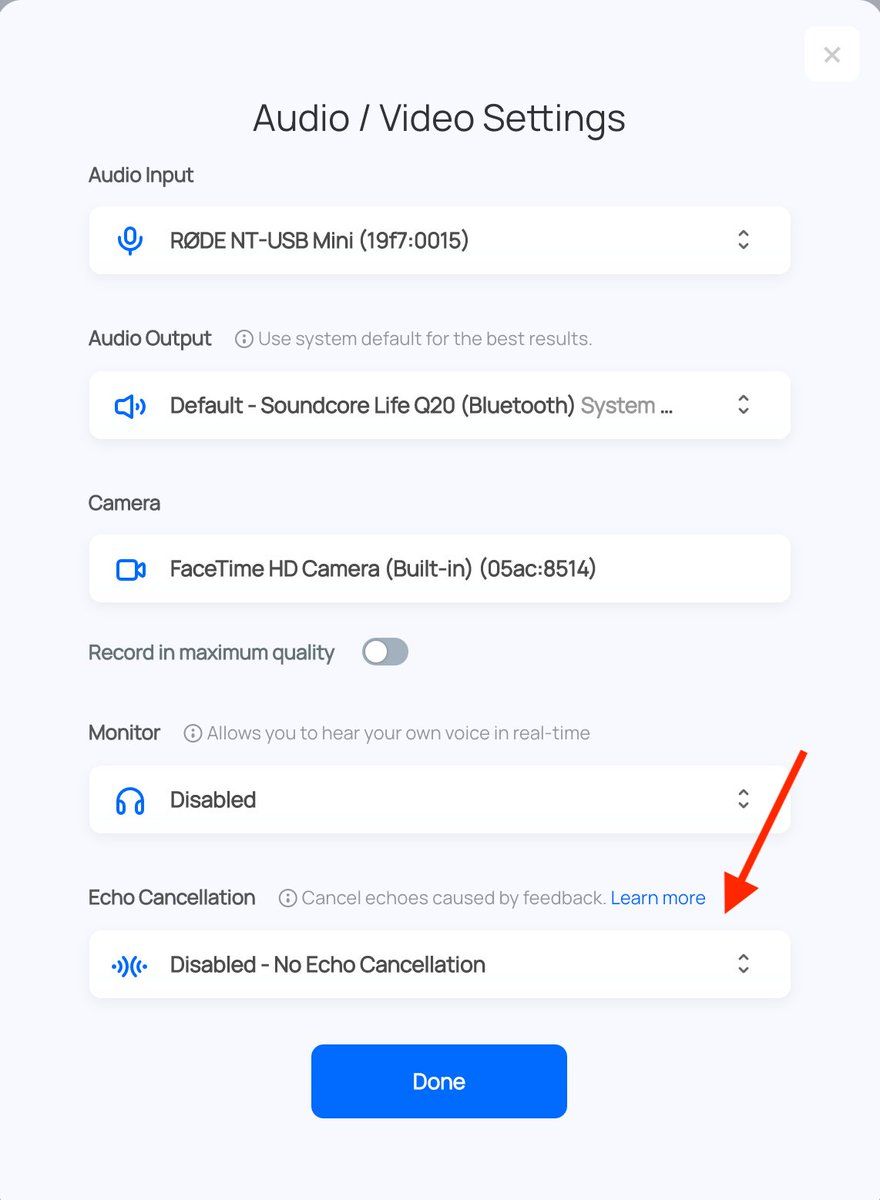Toggle Record in maximum quality switch
The image size is (880, 1200).
pyautogui.click(x=385, y=653)
